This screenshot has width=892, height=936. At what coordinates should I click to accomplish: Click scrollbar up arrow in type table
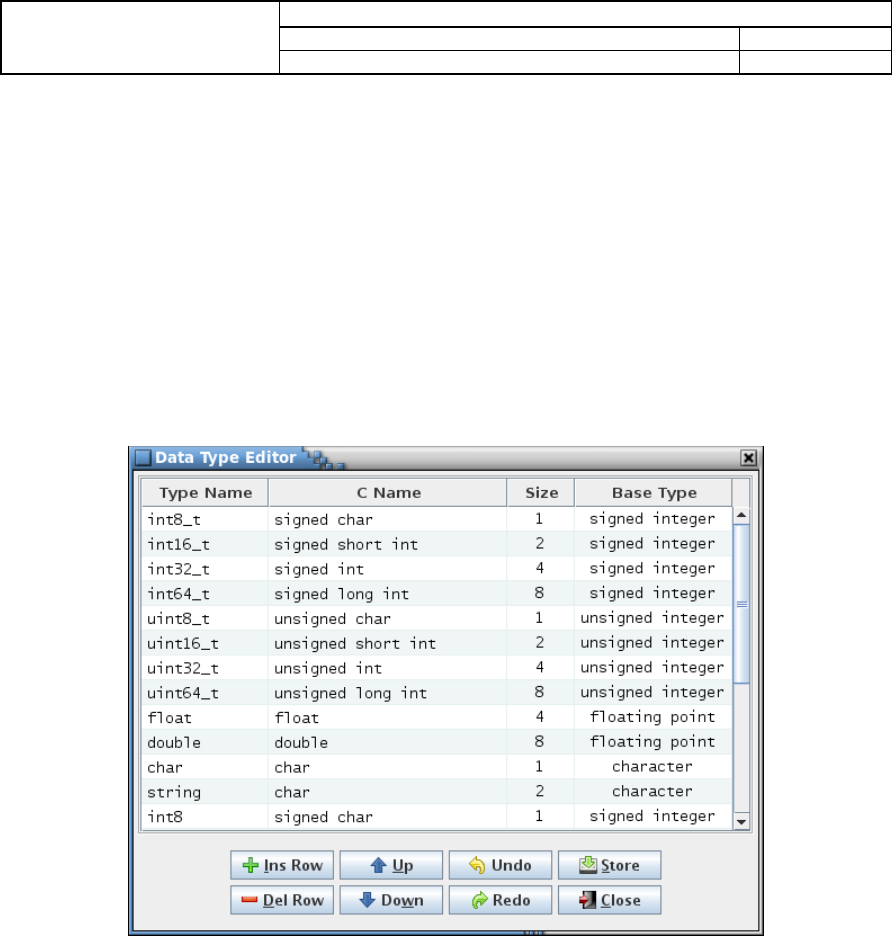click(742, 515)
